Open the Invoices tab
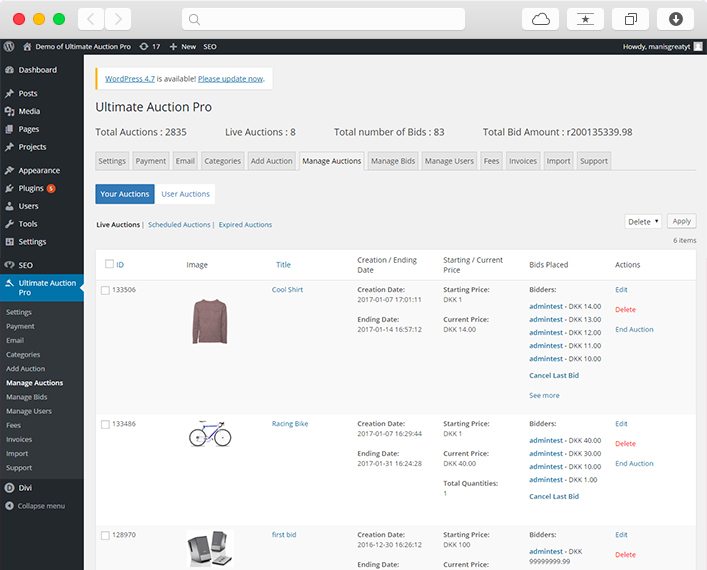 pos(523,161)
